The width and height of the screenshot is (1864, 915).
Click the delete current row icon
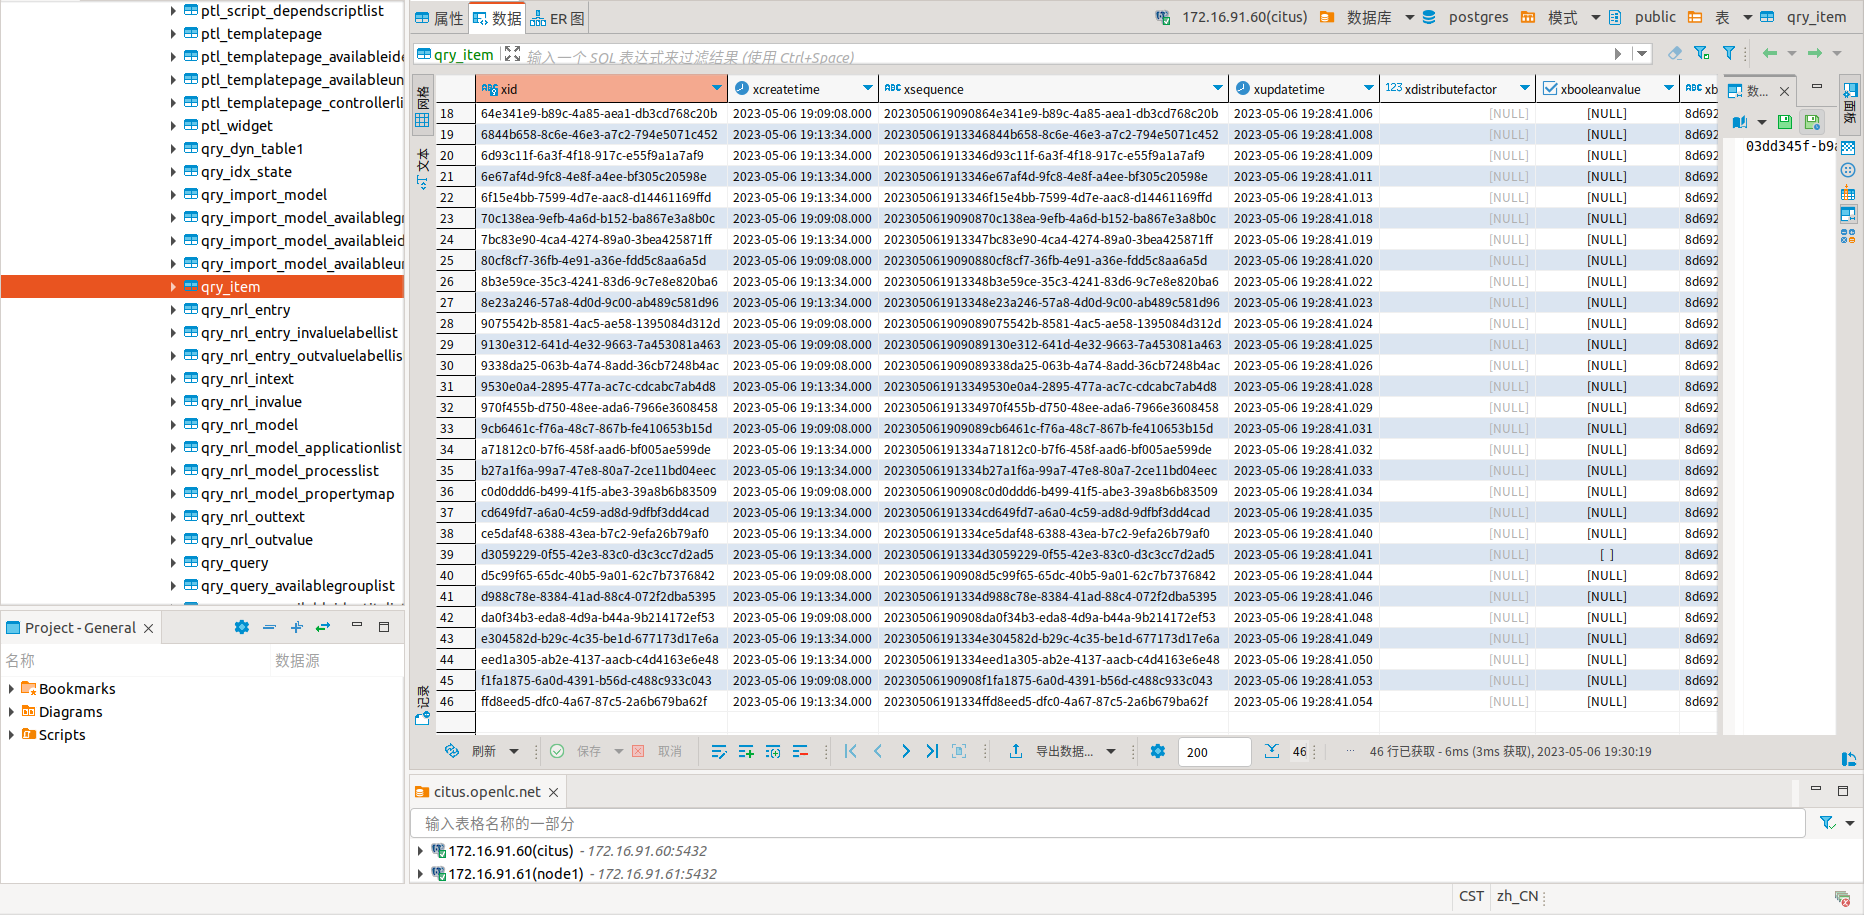point(800,752)
